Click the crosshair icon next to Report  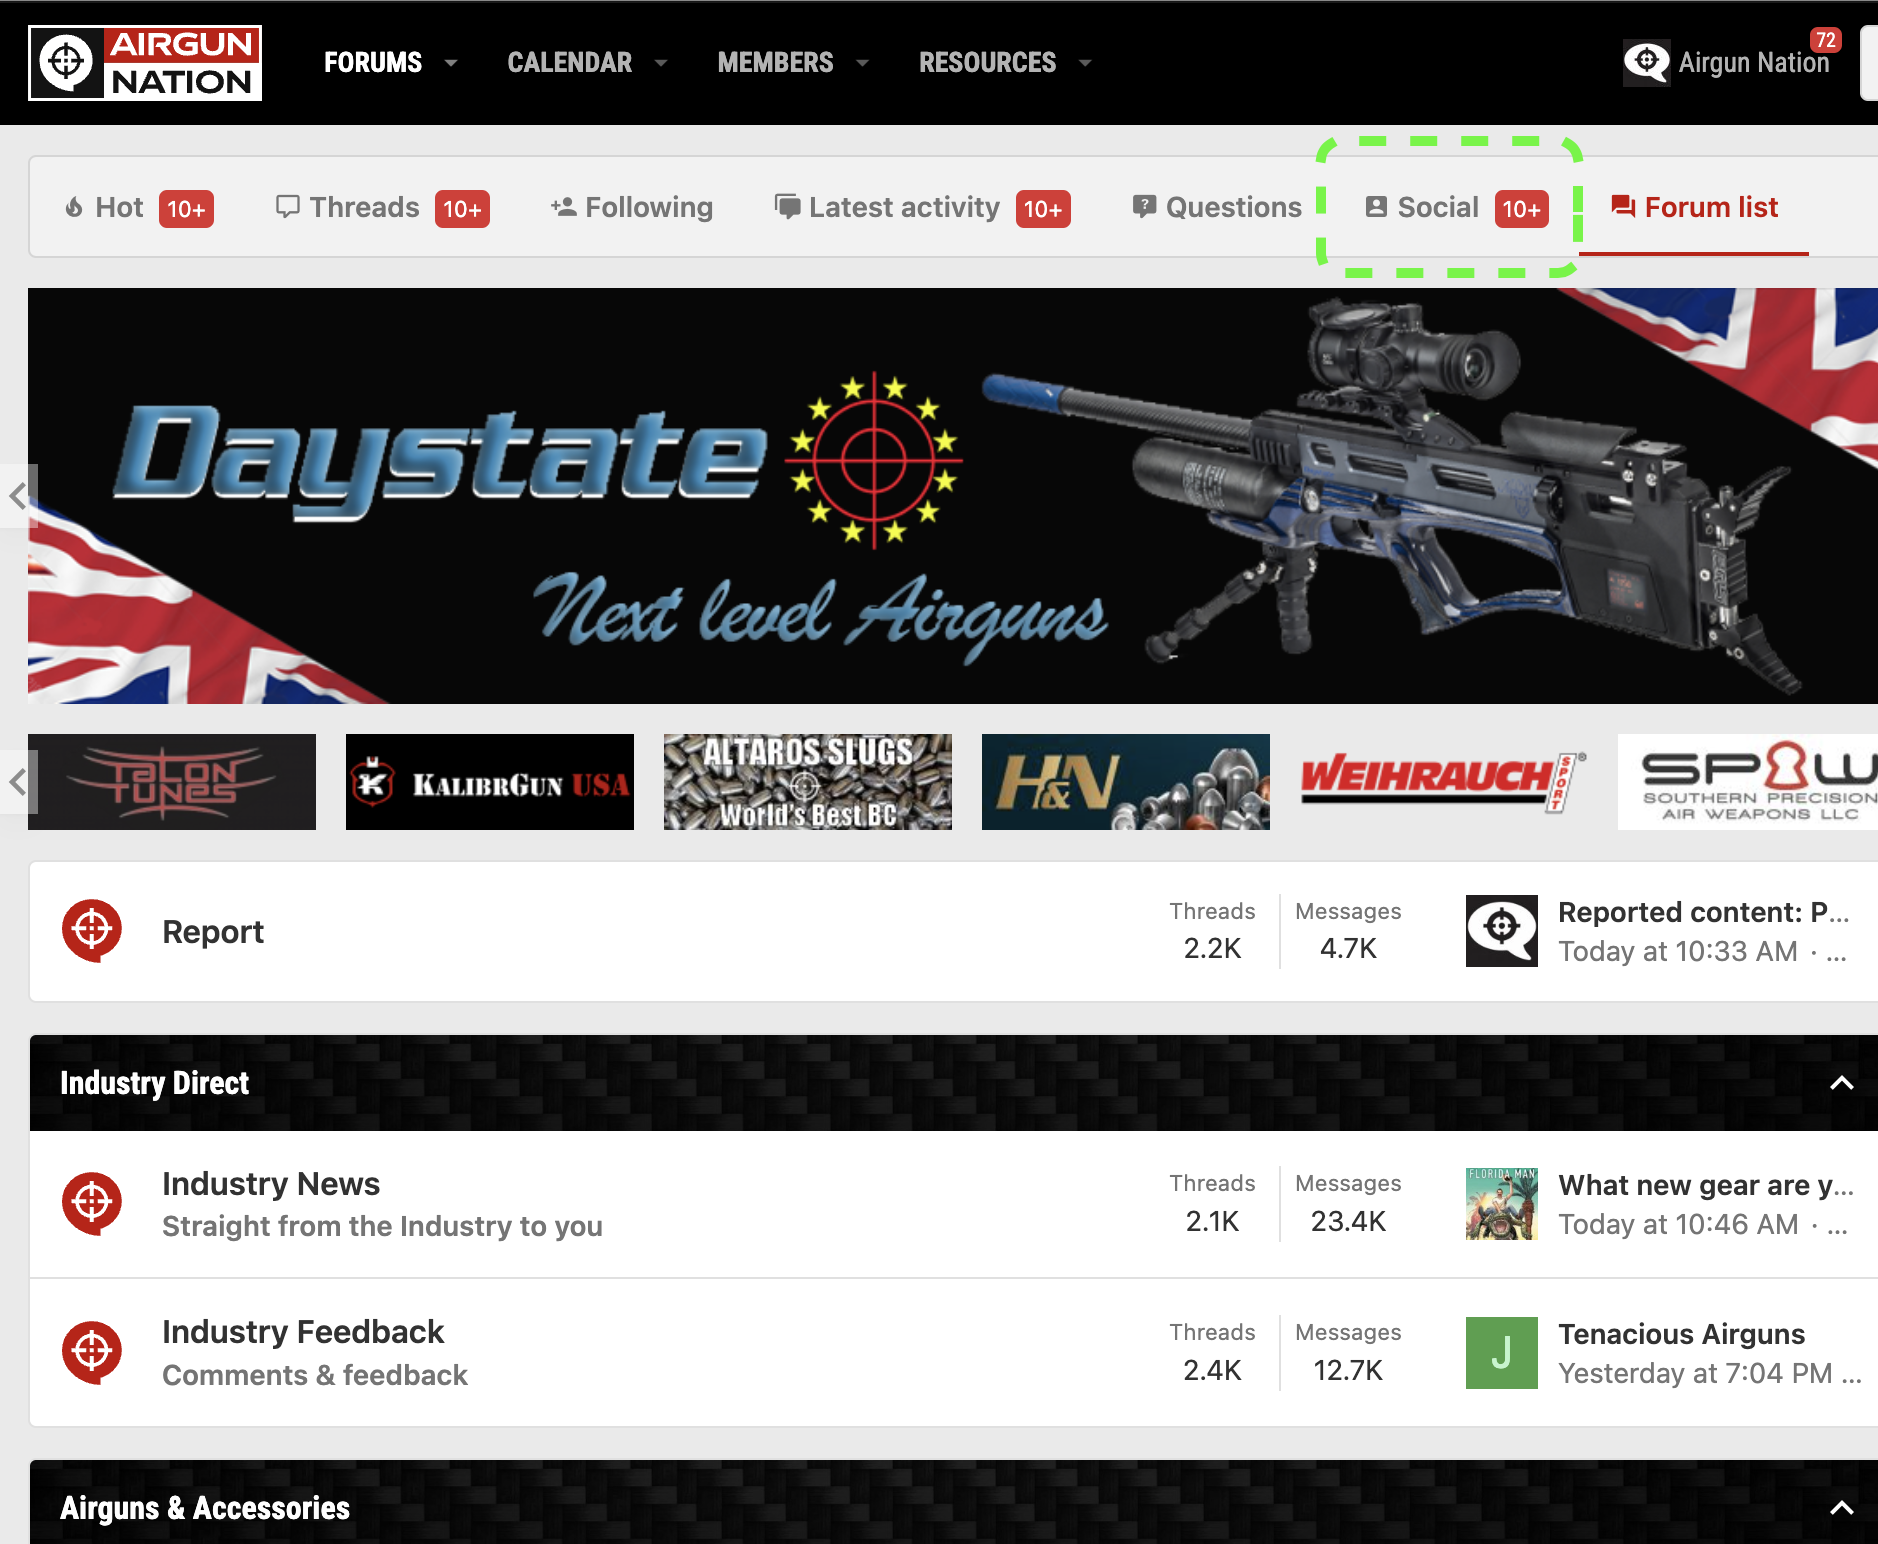click(x=92, y=931)
